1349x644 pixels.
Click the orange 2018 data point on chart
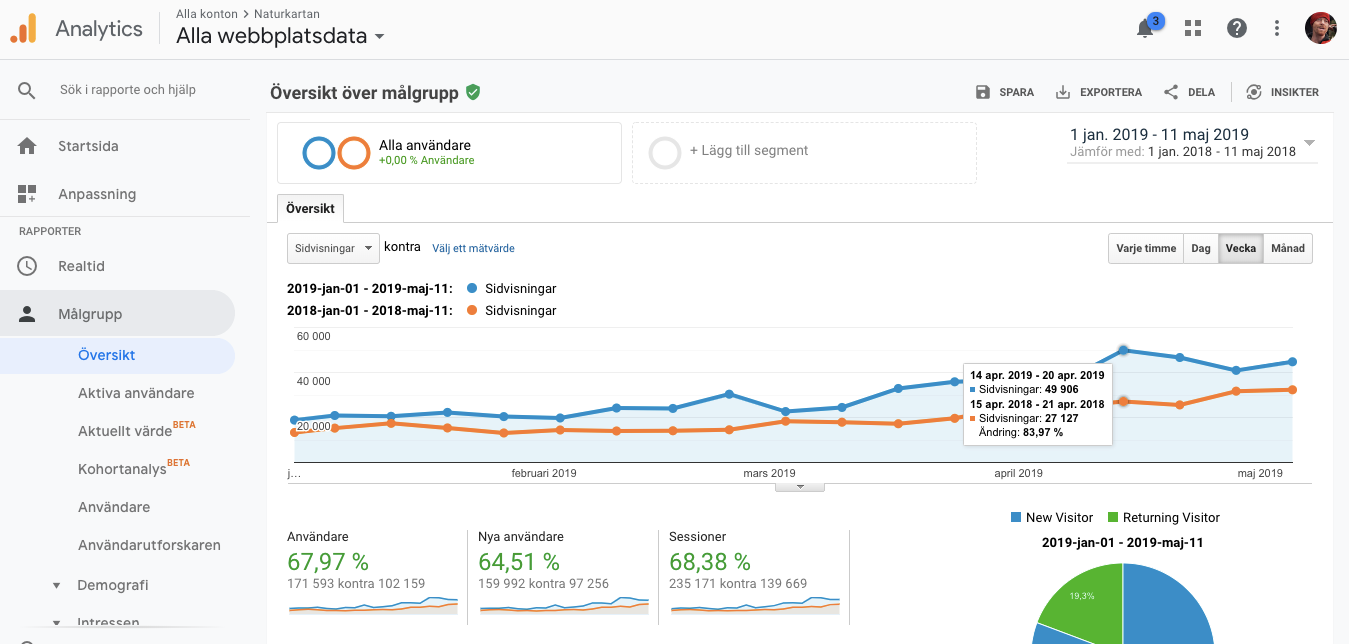point(1124,401)
